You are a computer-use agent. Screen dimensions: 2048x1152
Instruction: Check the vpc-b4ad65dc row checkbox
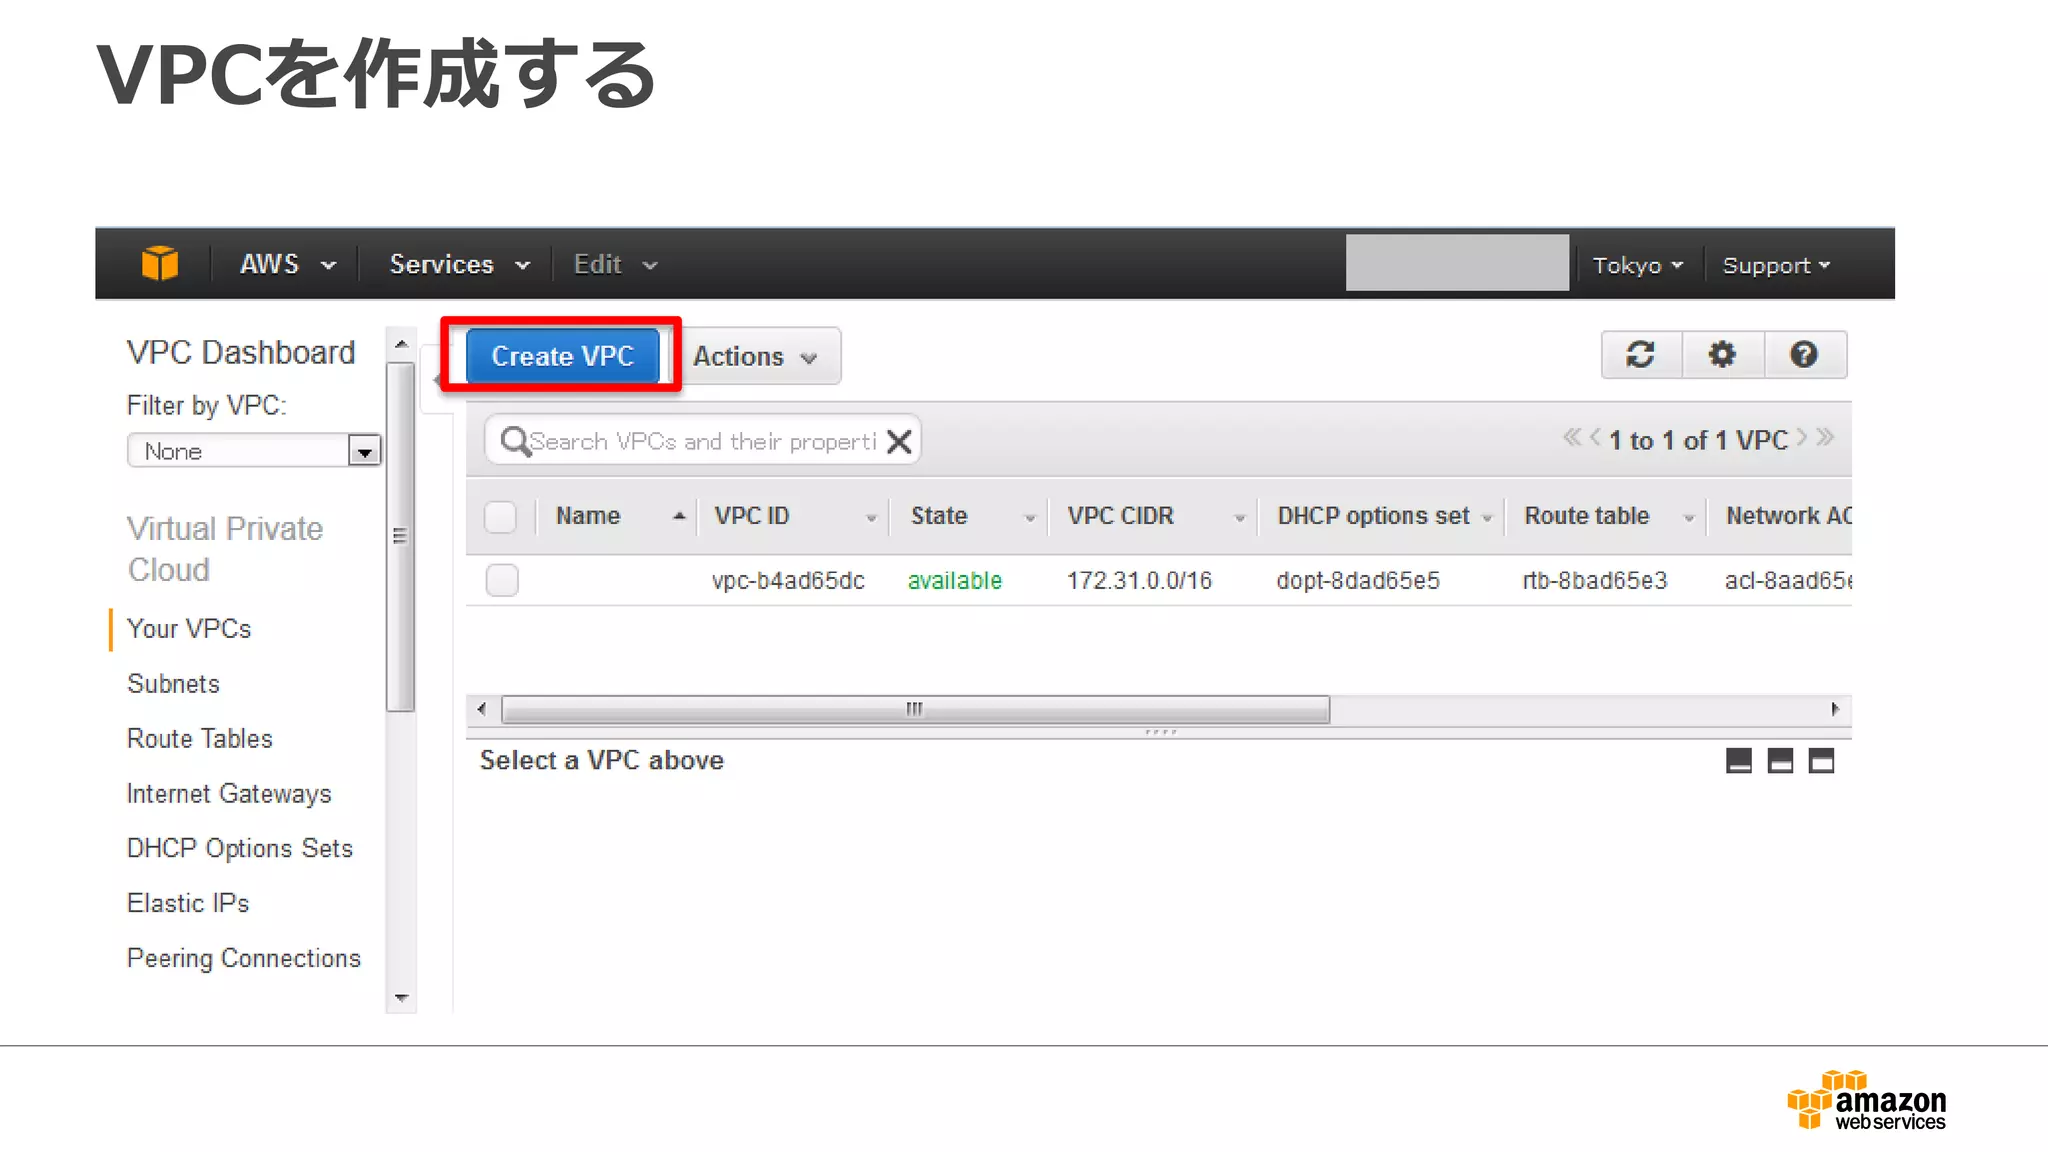(x=502, y=580)
